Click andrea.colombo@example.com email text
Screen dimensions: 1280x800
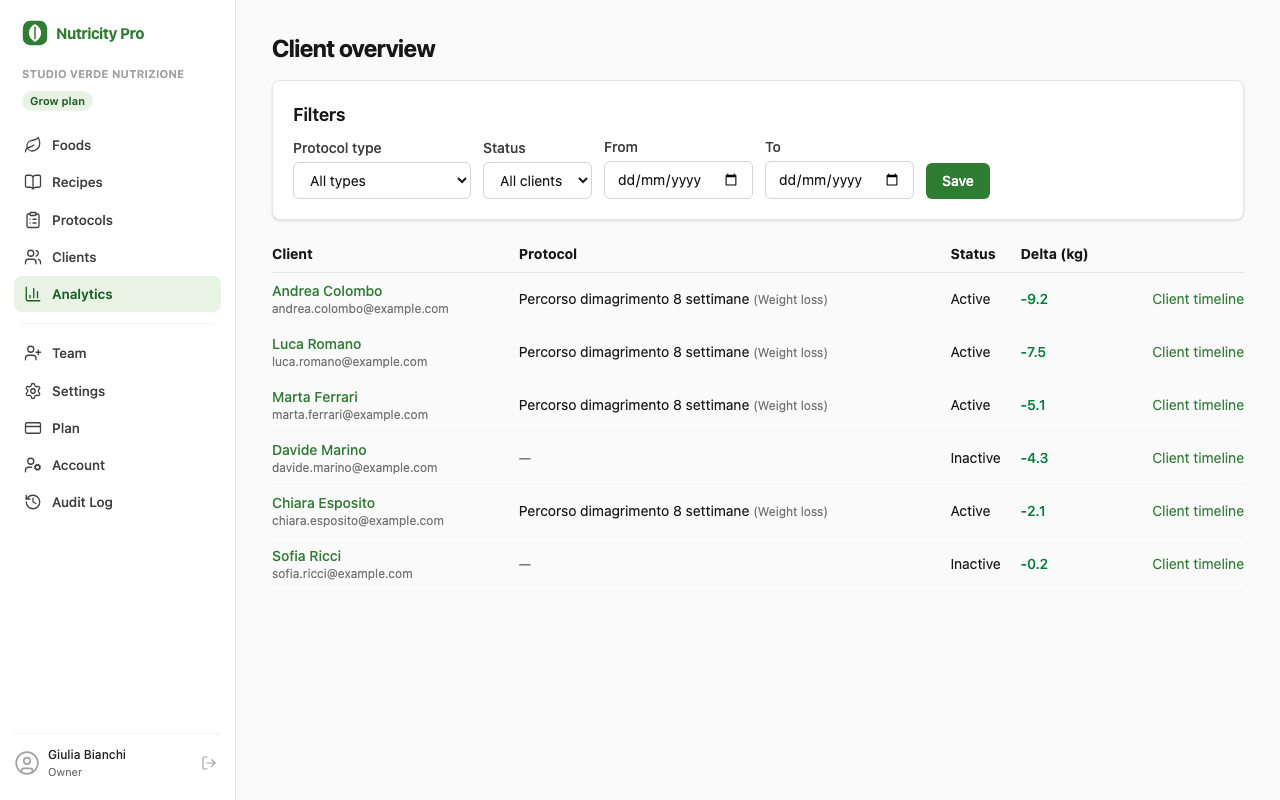tap(360, 309)
